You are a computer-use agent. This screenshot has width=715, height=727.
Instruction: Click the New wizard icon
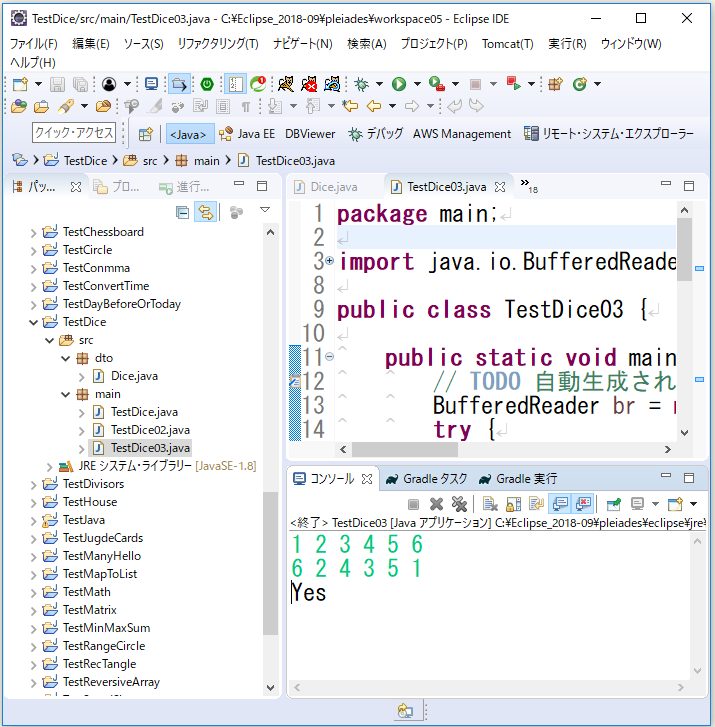20,84
